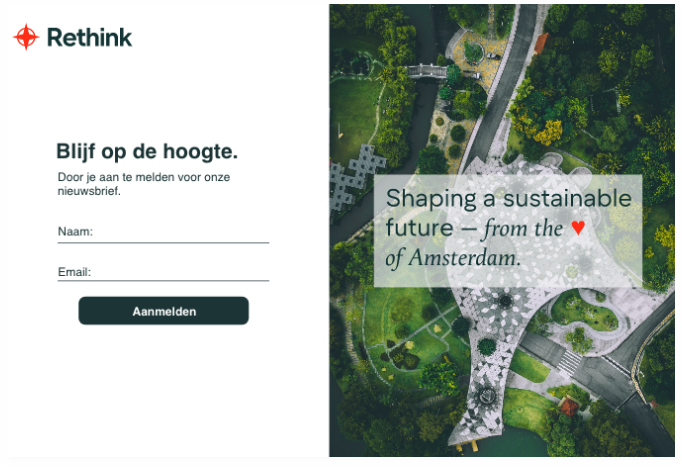The height and width of the screenshot is (467, 682).
Task: Click the white footbridge in the aerial photo
Action: [426, 70]
